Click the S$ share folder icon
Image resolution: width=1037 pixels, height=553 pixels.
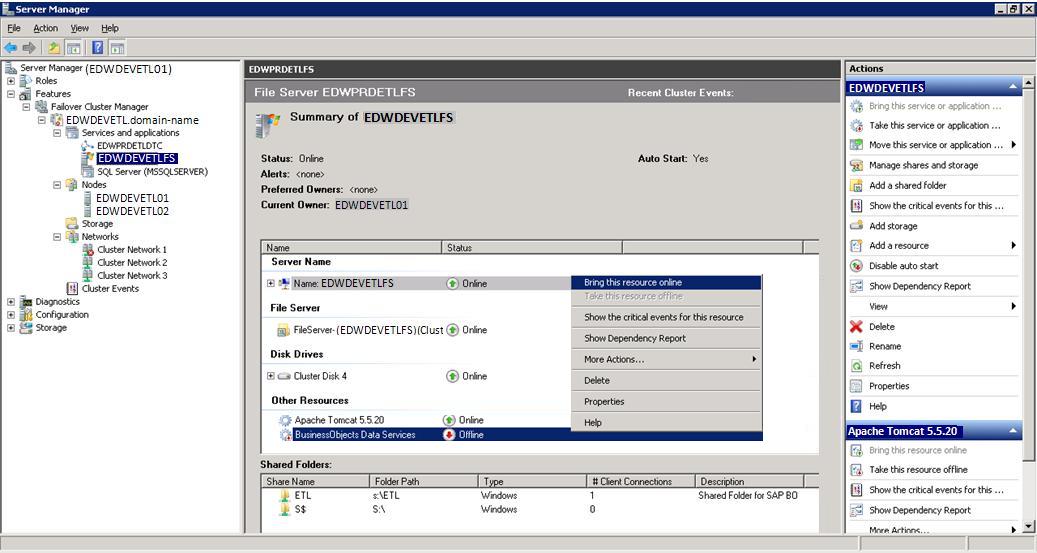coord(285,509)
